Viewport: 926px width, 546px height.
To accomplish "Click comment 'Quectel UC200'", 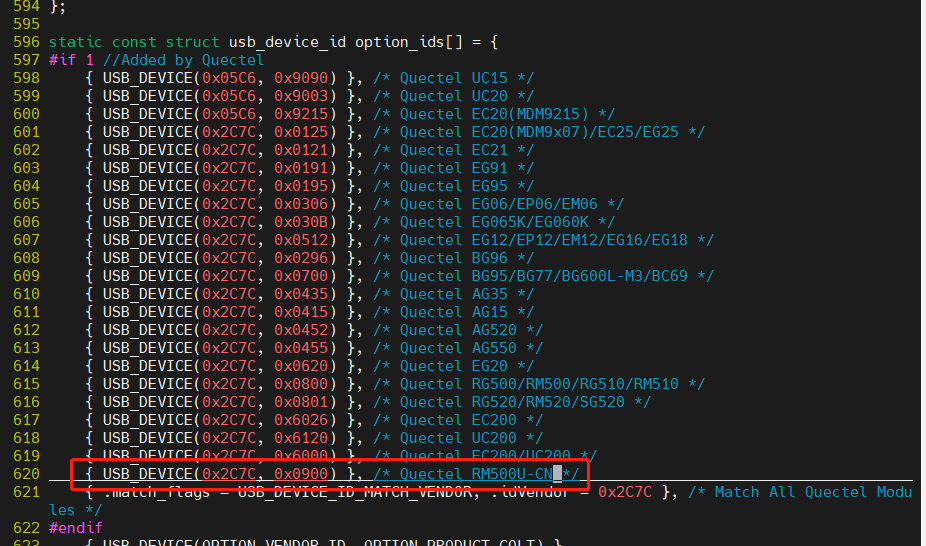I will [458, 438].
